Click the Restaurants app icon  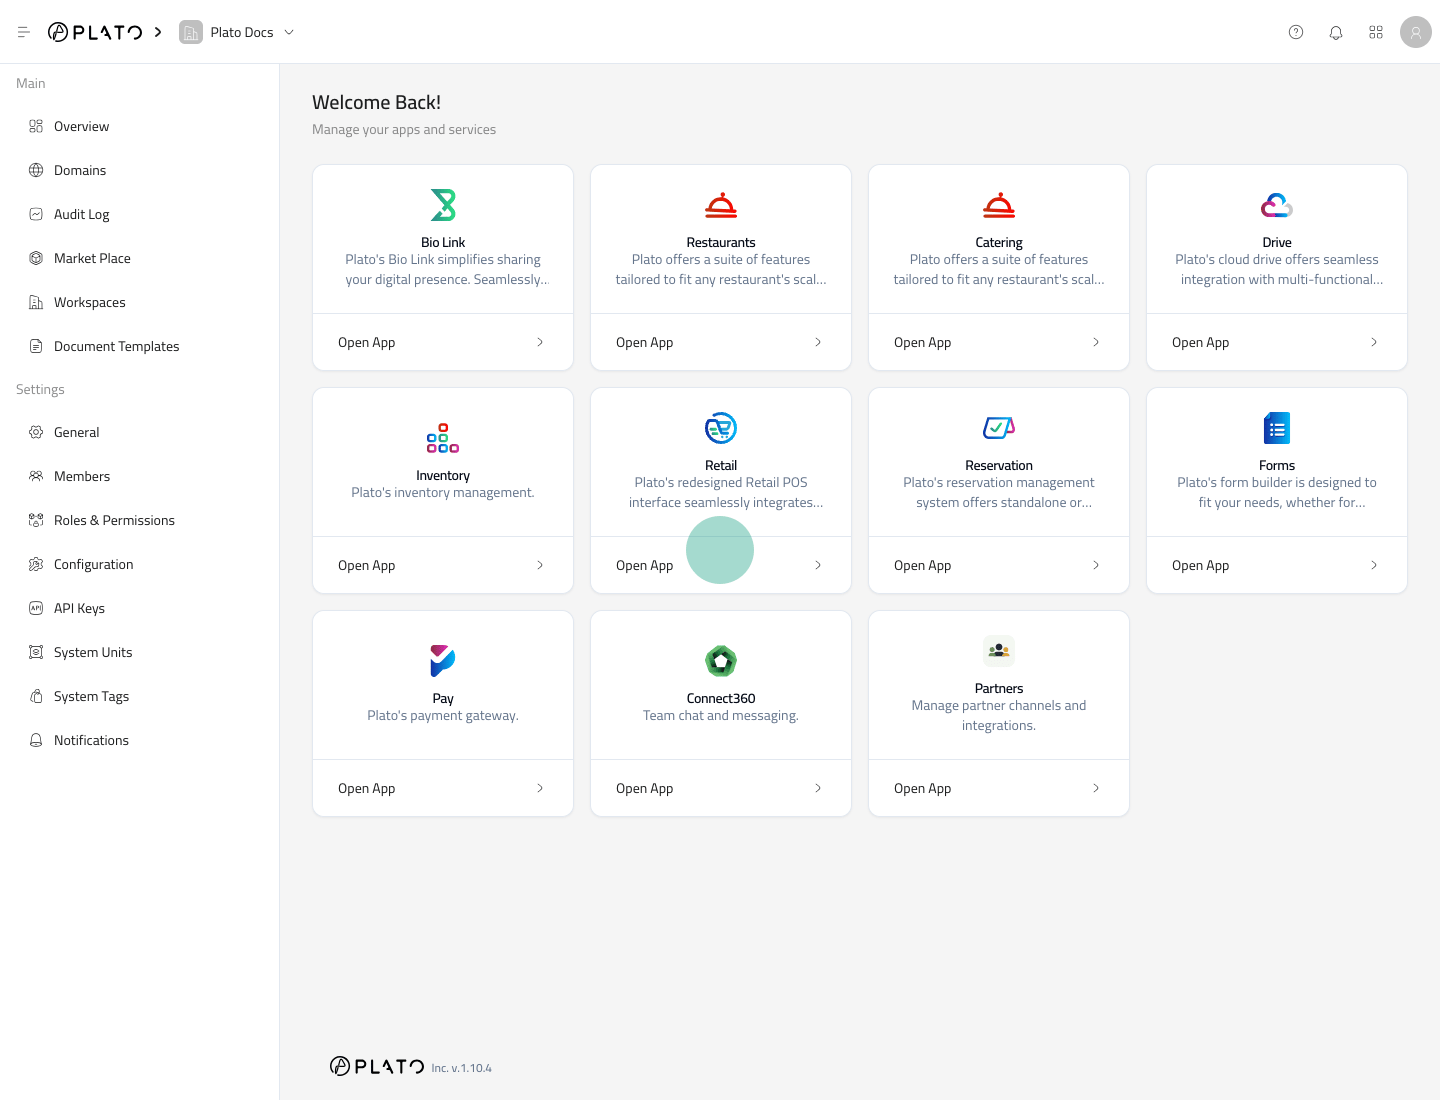[721, 205]
